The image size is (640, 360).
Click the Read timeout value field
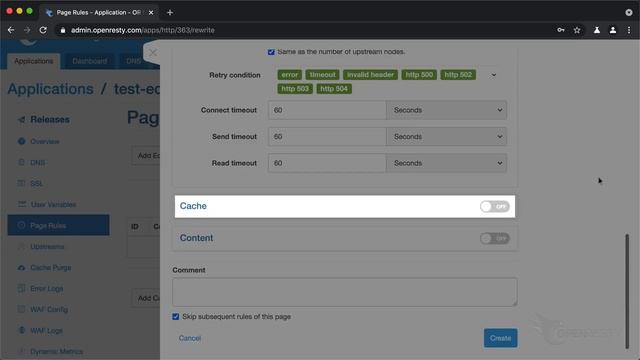(327, 163)
